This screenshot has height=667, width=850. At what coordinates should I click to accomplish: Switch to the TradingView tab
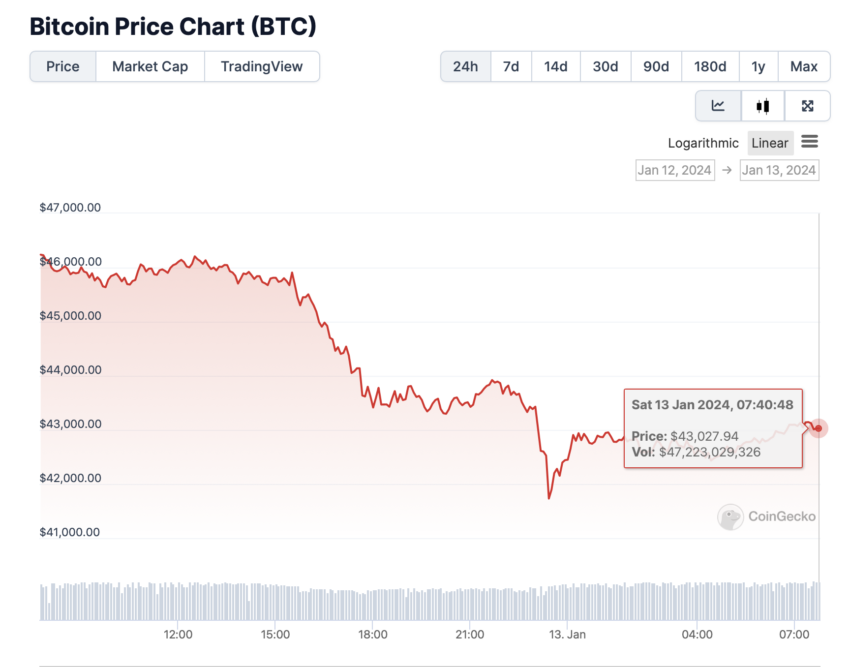coord(262,67)
